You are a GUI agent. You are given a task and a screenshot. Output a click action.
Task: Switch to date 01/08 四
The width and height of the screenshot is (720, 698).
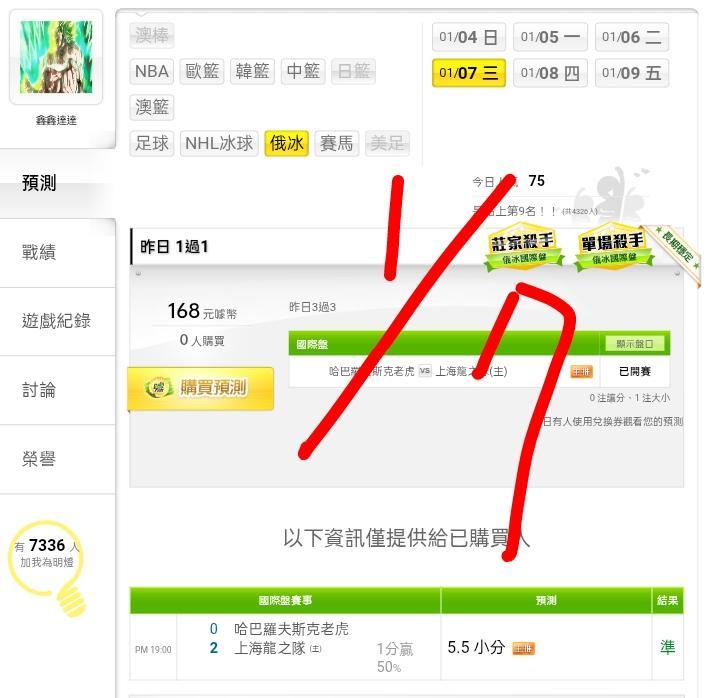(550, 73)
